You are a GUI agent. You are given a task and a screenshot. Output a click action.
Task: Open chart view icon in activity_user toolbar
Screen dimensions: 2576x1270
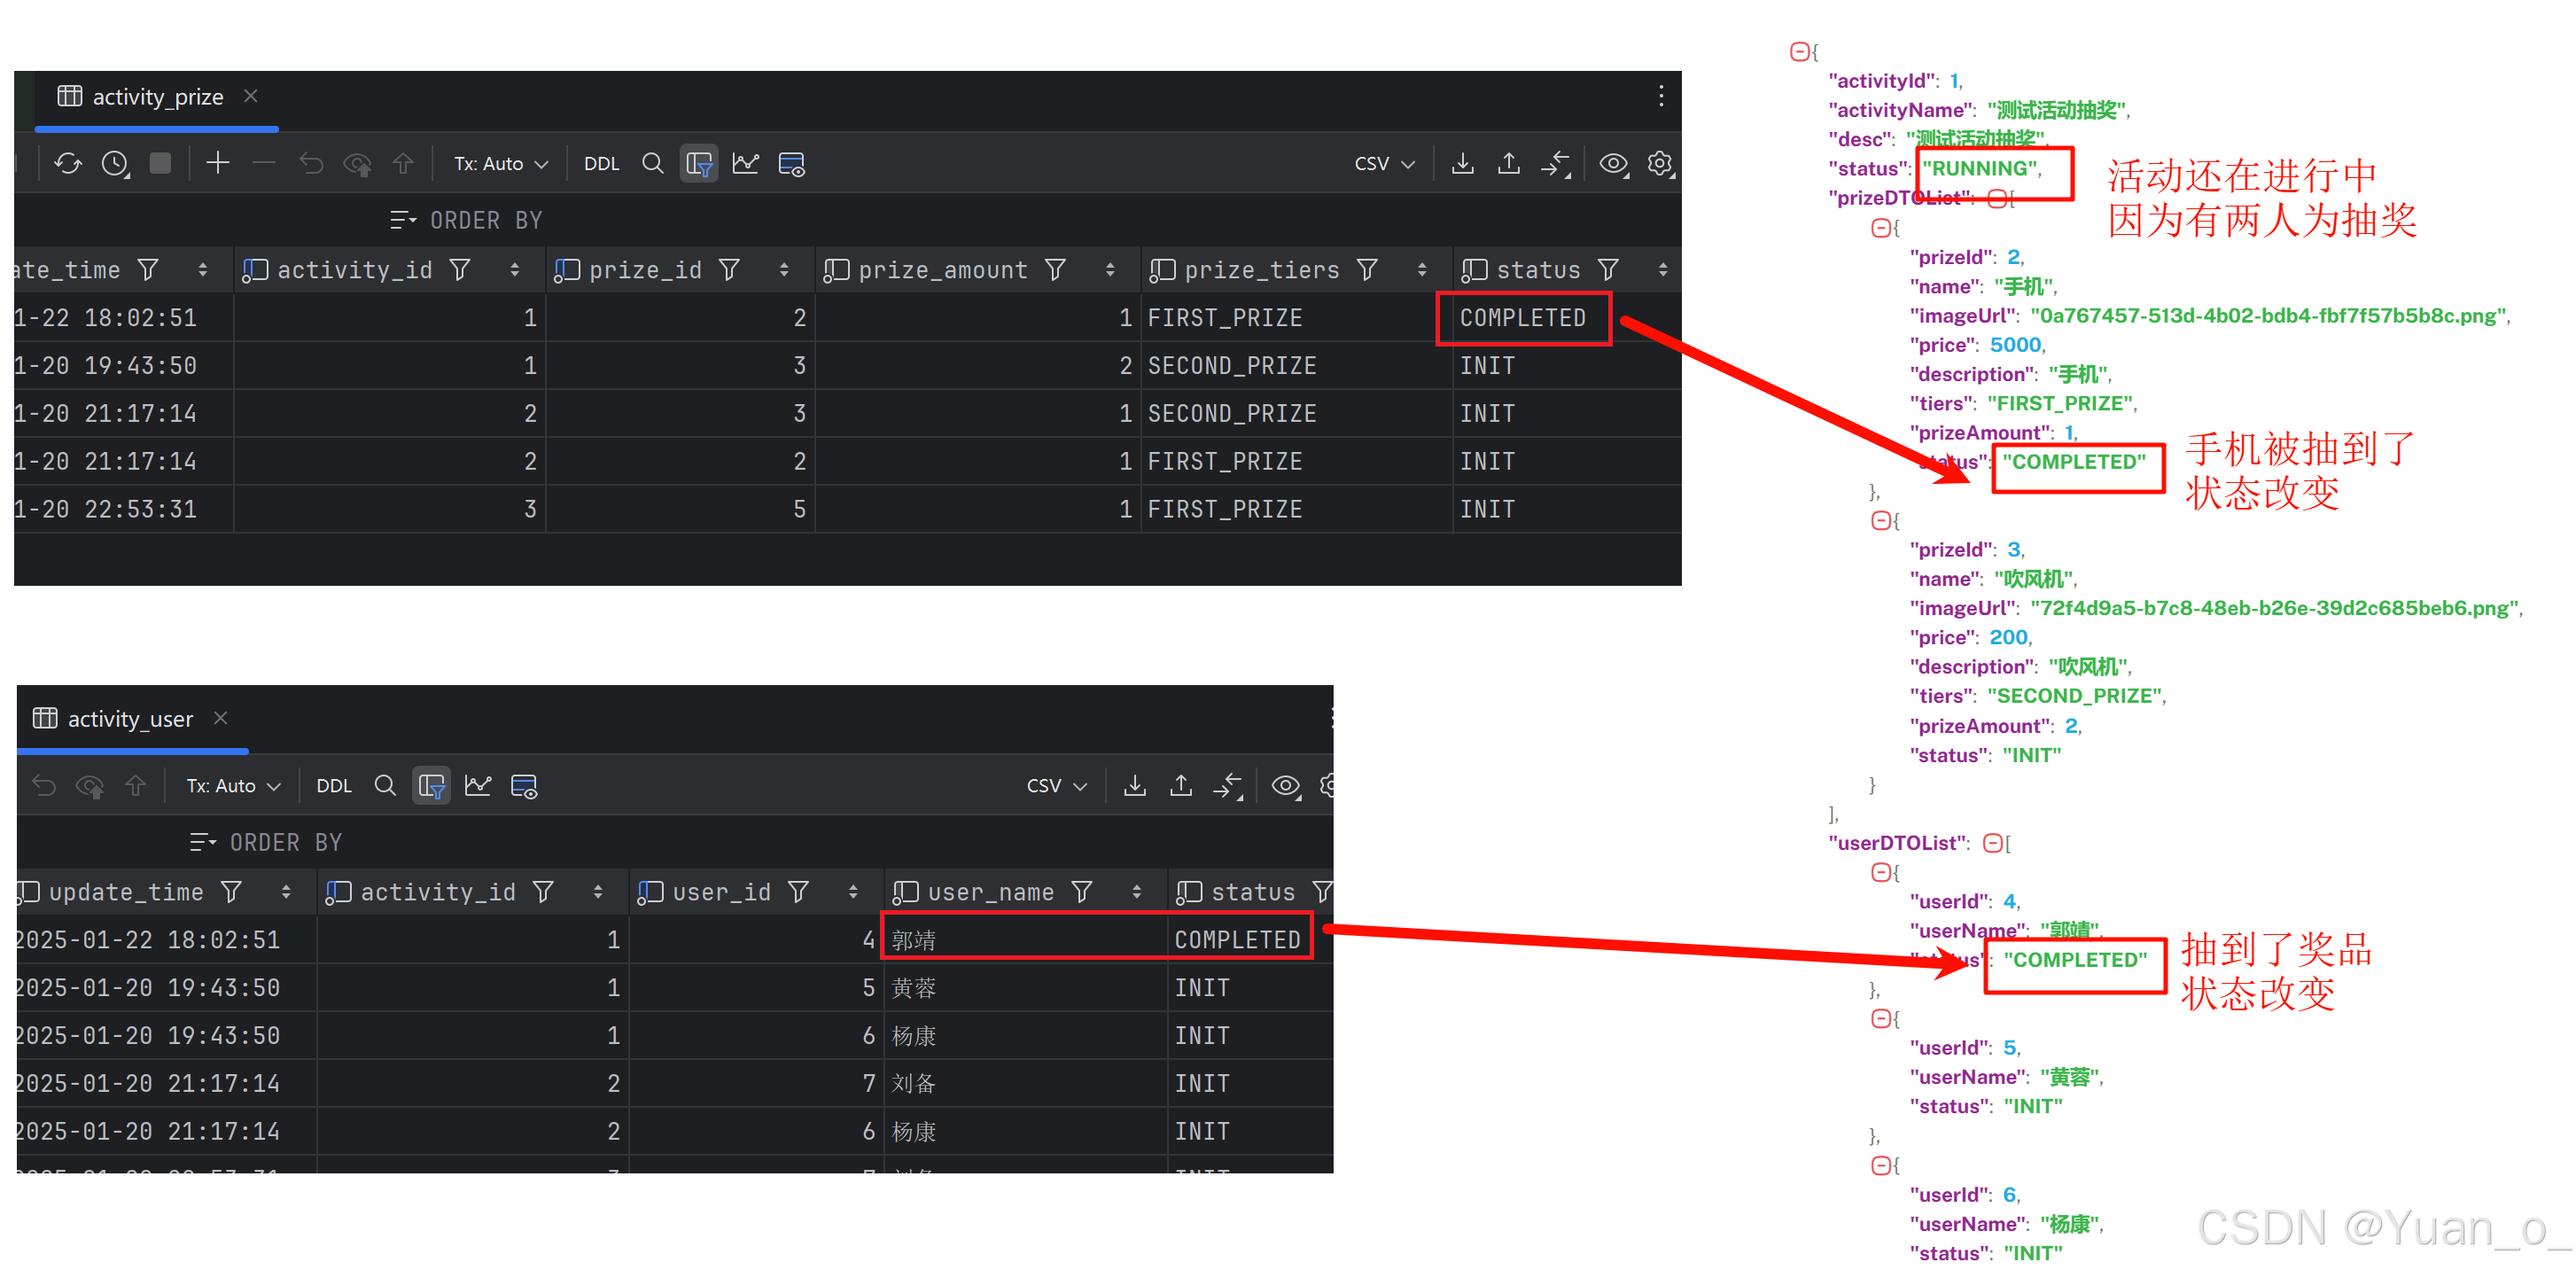(x=478, y=785)
